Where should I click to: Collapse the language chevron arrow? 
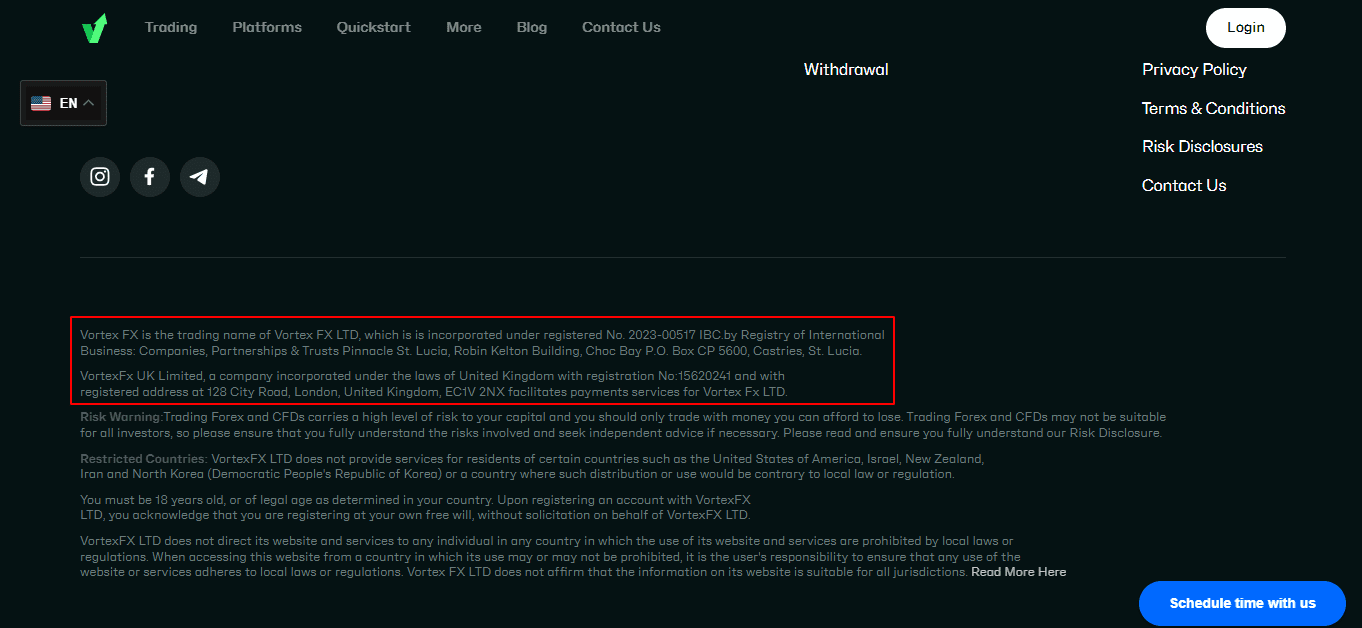click(x=87, y=102)
